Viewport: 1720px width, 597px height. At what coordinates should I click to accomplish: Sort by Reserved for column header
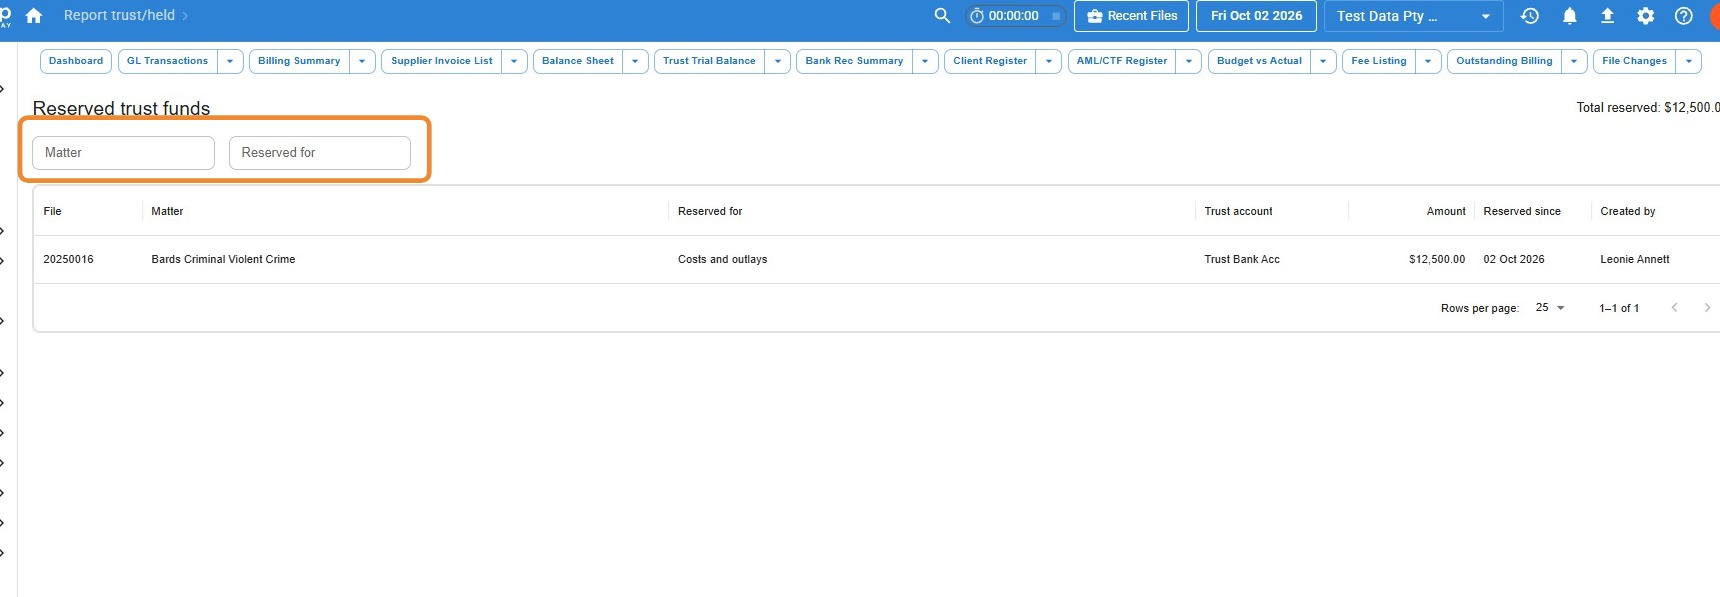[x=710, y=211]
